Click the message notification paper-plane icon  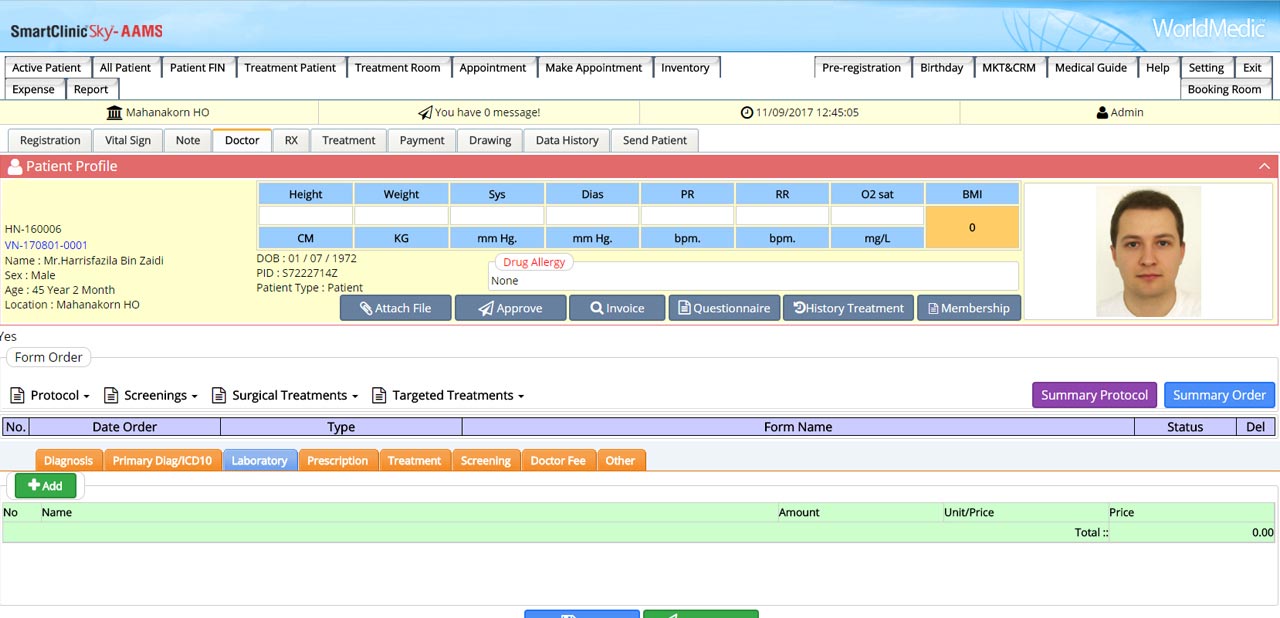coord(425,113)
